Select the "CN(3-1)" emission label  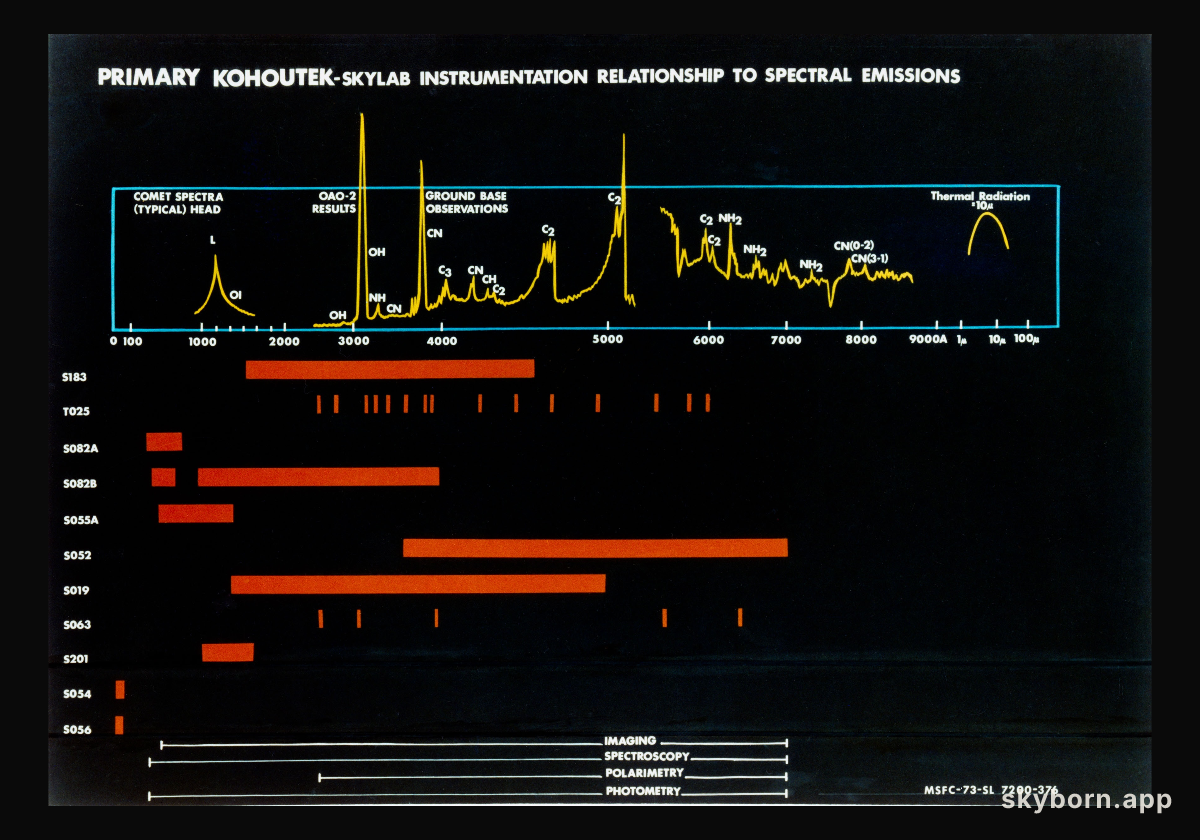point(869,258)
